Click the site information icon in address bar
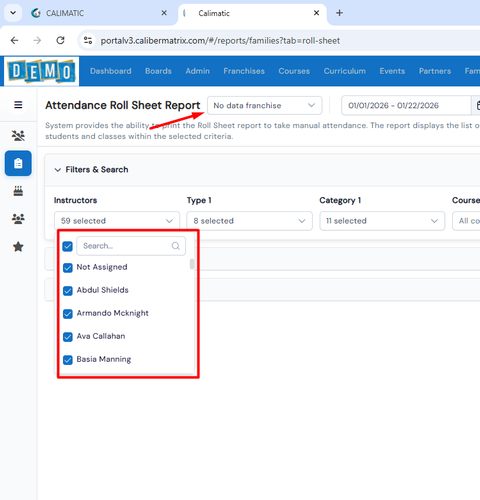The height and width of the screenshot is (500, 480). (x=88, y=41)
